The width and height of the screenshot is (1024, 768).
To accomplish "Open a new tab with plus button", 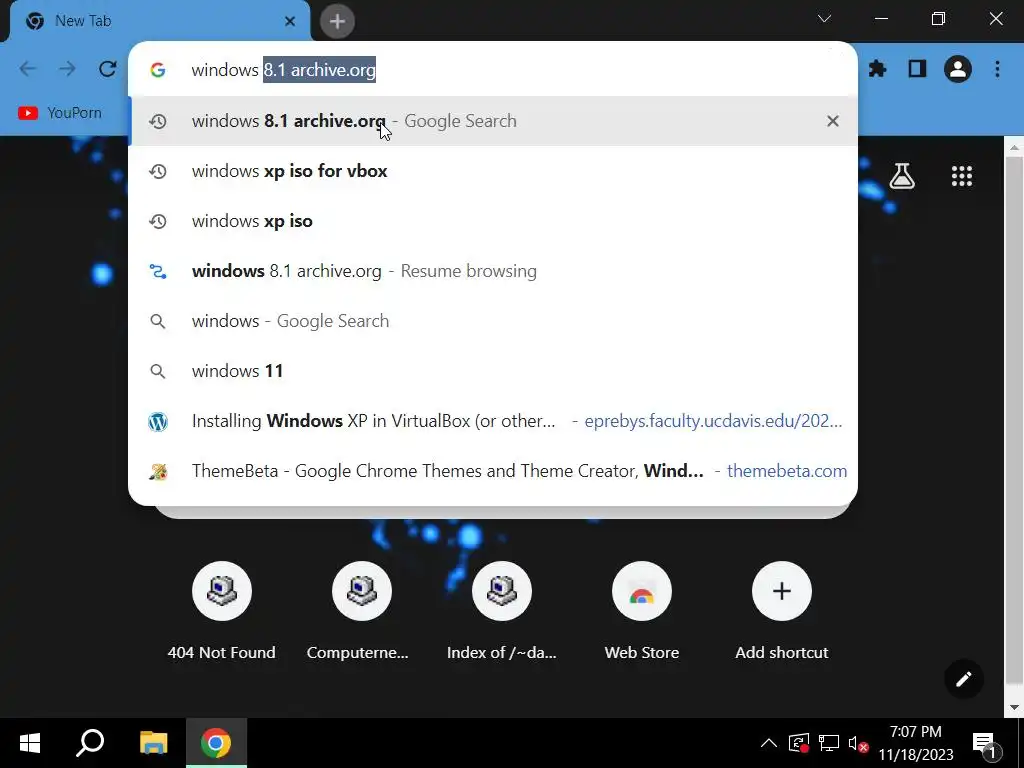I will coord(337,21).
